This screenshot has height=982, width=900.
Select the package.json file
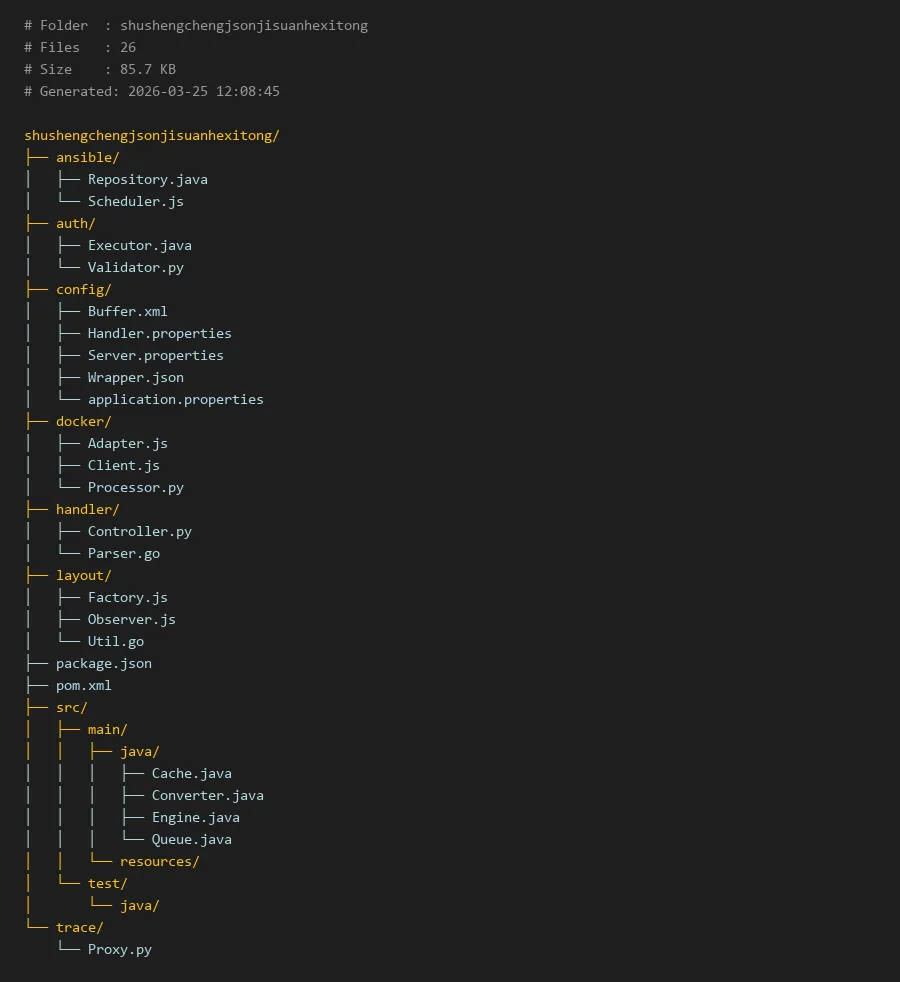coord(103,663)
